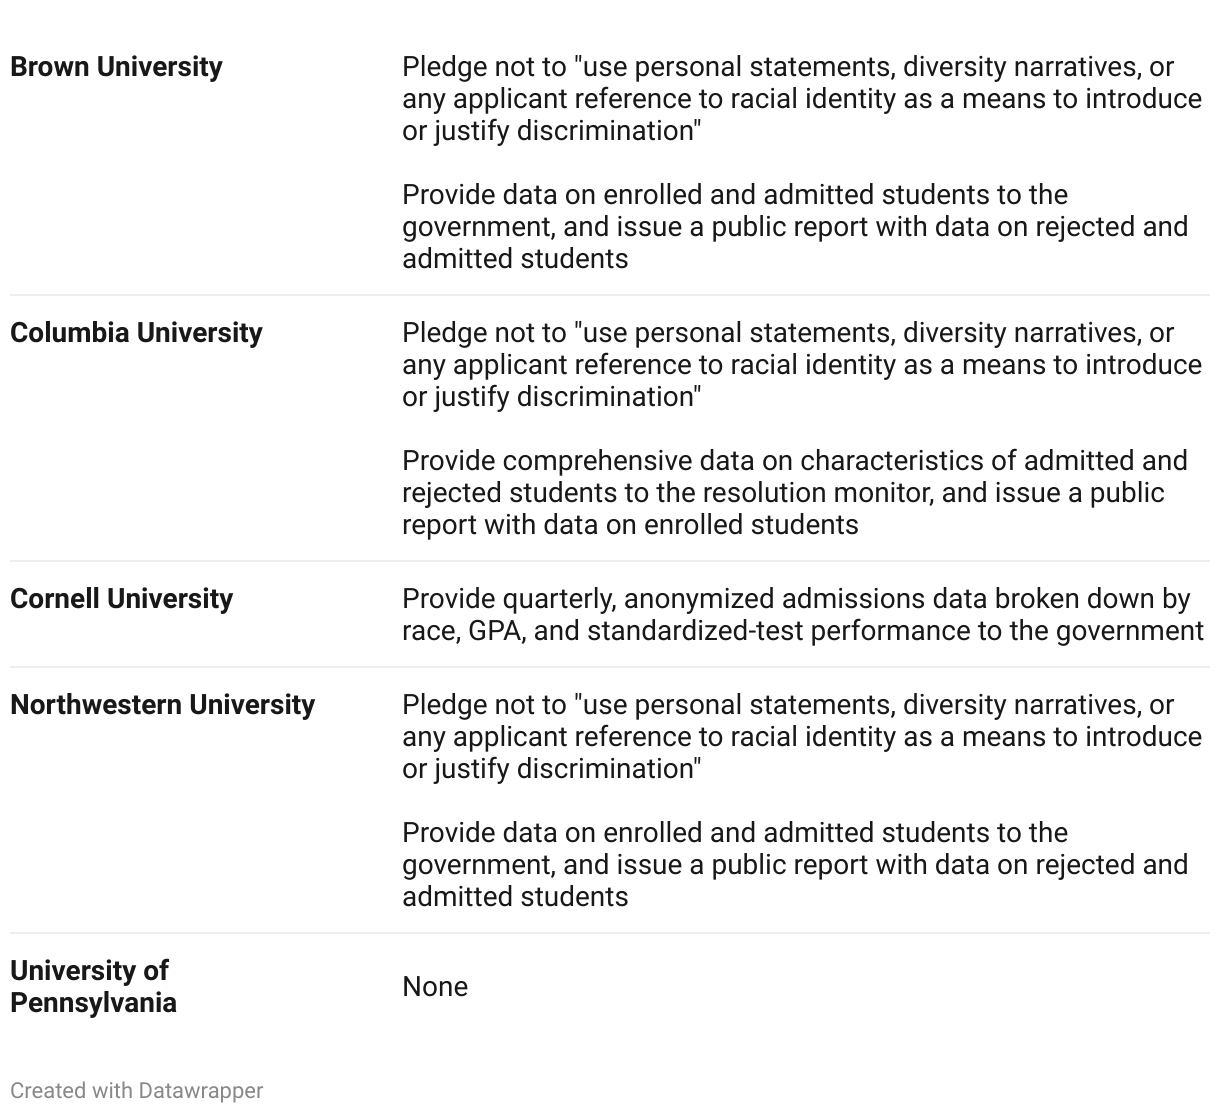The width and height of the screenshot is (1220, 1114).
Task: Select the University of Pennsylvania label
Action: [x=93, y=987]
